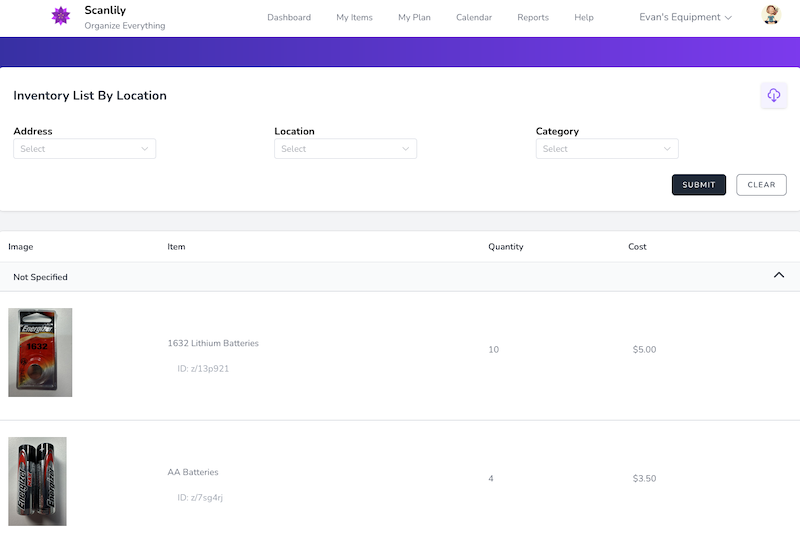Open the Help menu item
This screenshot has width=800, height=538.
pos(584,17)
